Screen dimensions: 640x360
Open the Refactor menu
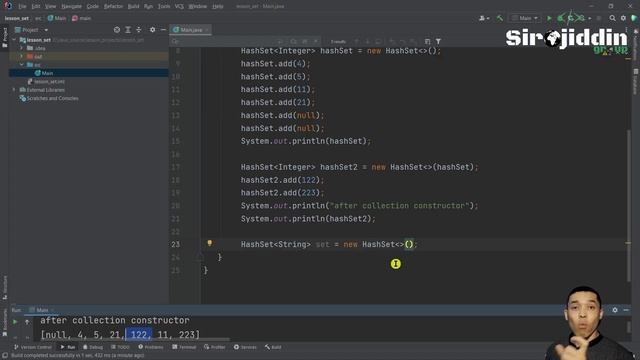(x=113, y=7)
